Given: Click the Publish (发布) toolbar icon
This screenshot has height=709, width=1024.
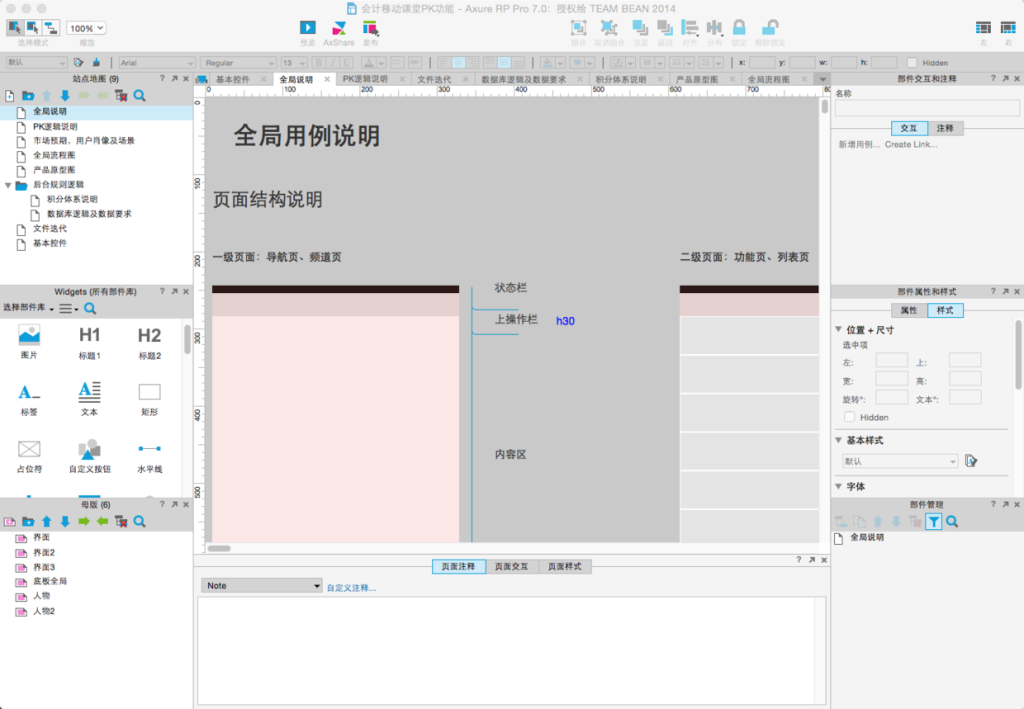Looking at the screenshot, I should (370, 28).
